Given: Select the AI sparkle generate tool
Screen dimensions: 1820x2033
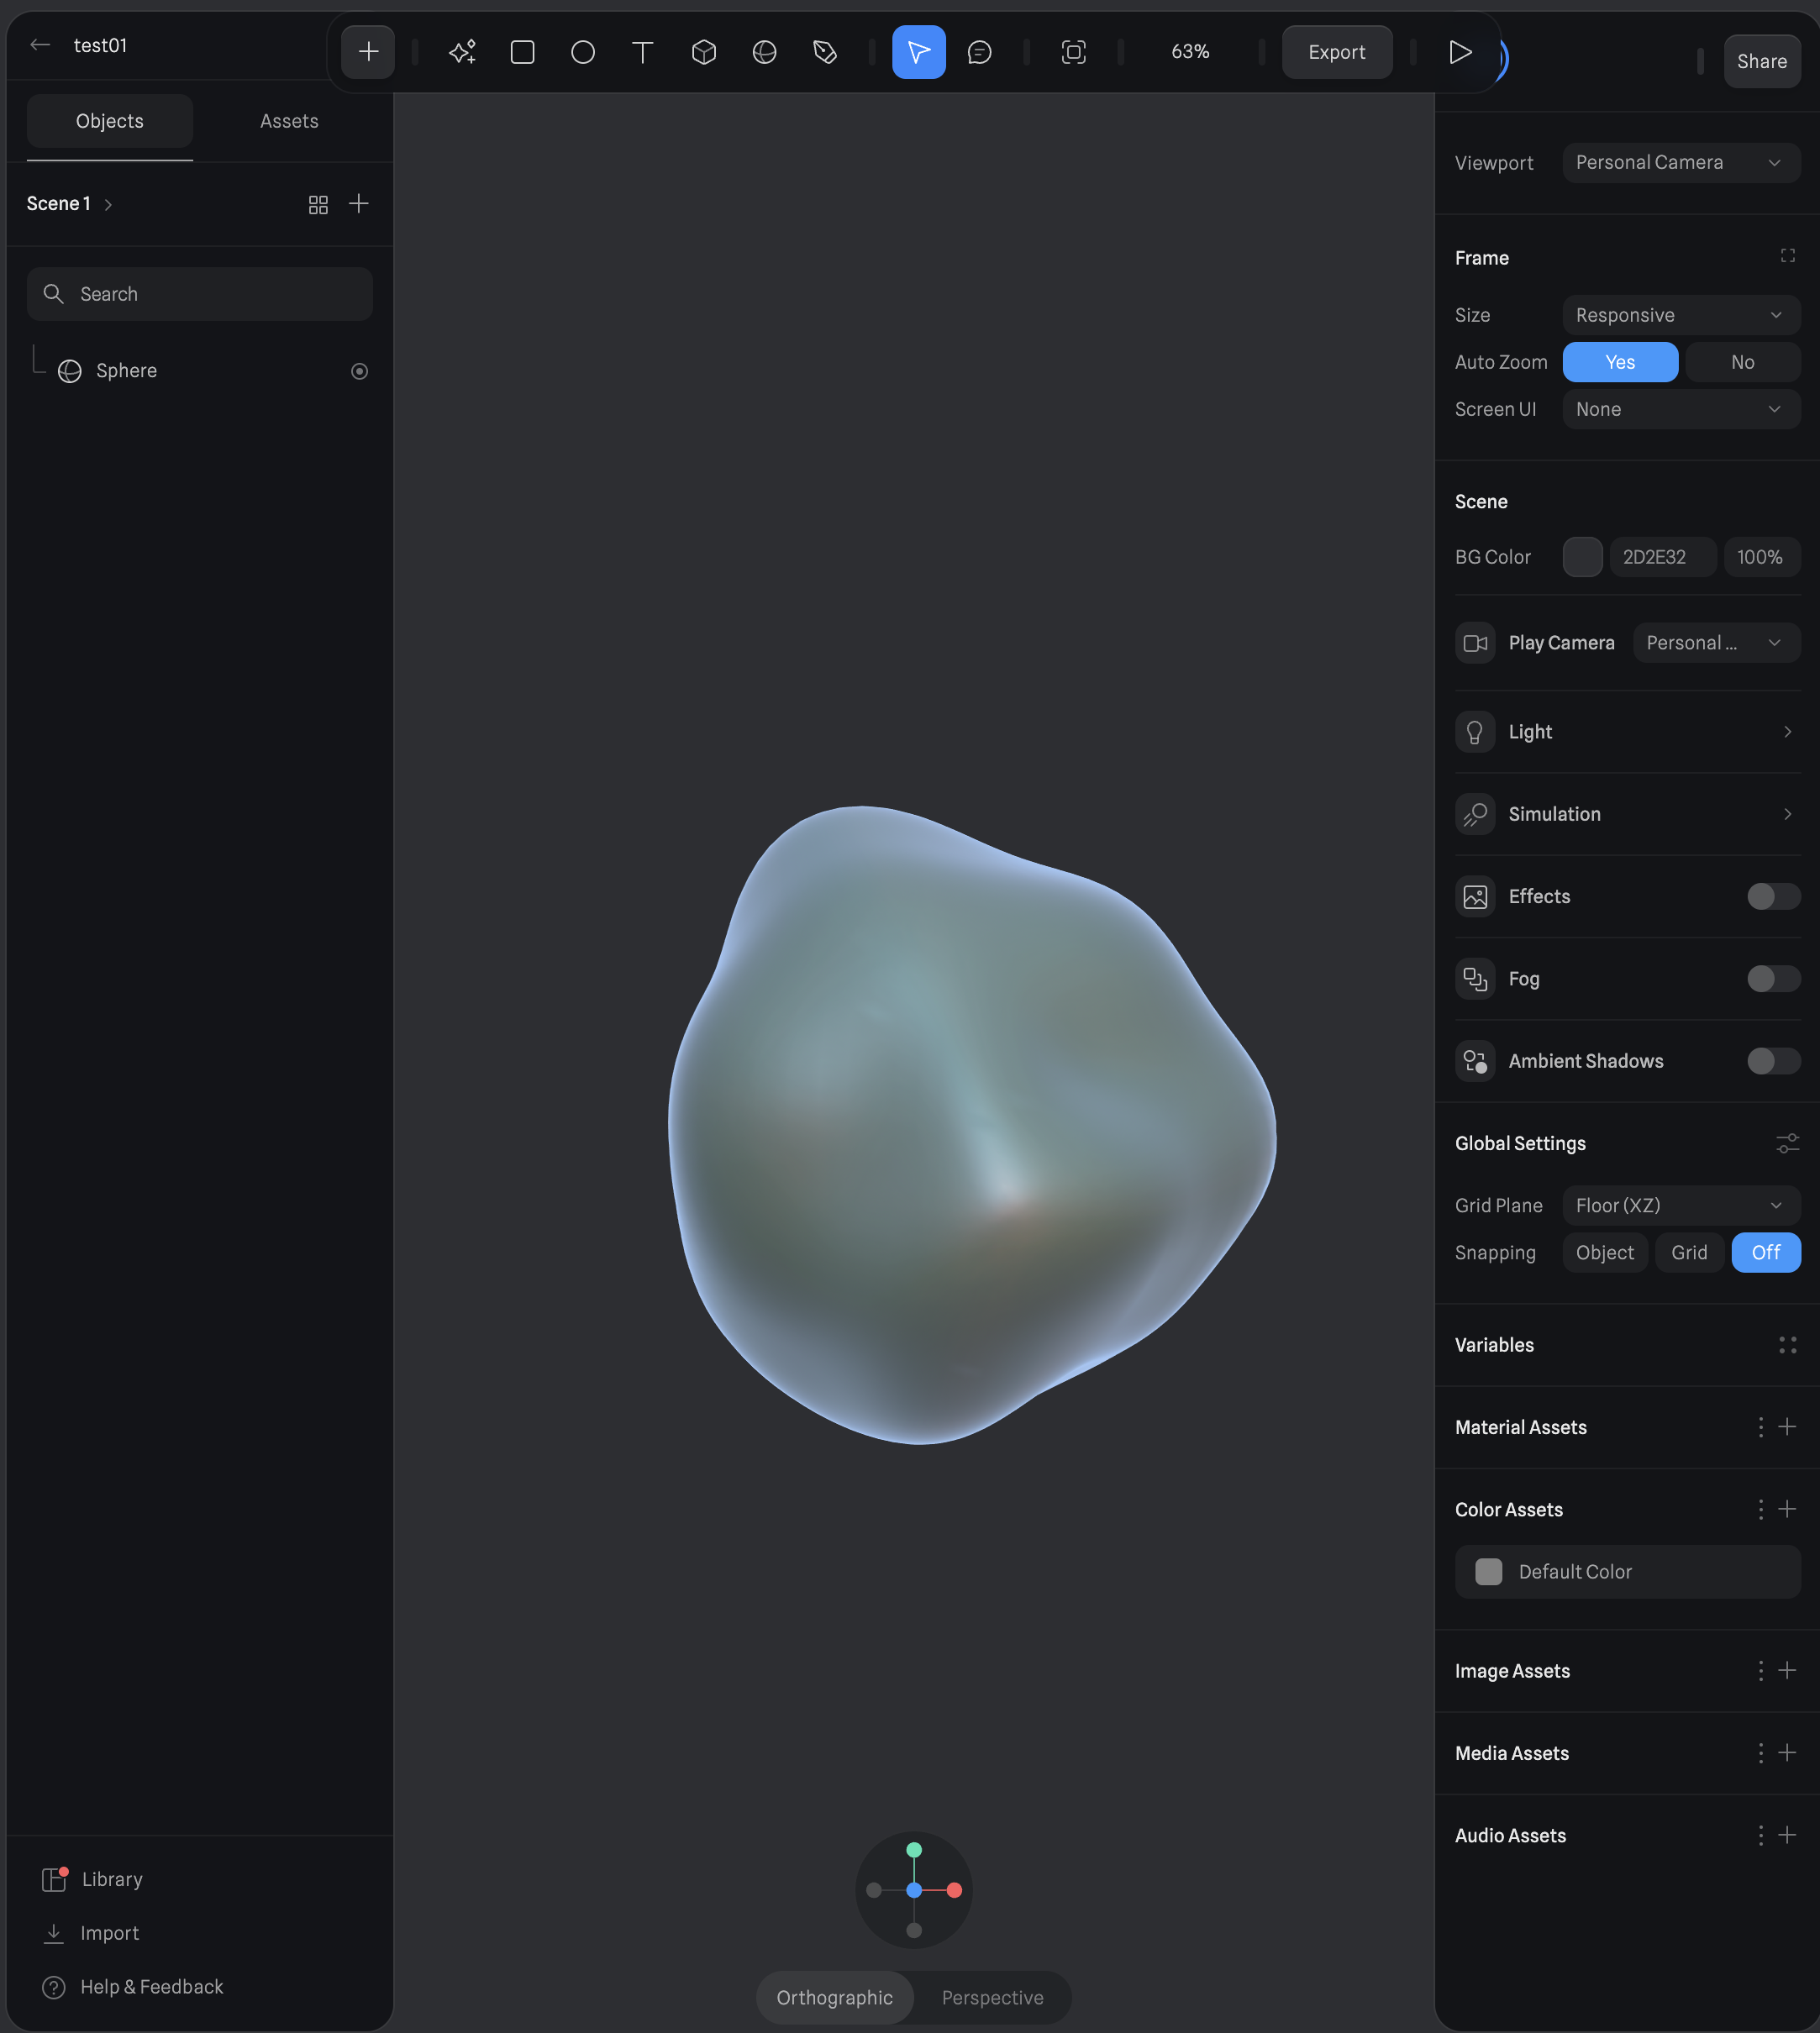Looking at the screenshot, I should click(462, 52).
